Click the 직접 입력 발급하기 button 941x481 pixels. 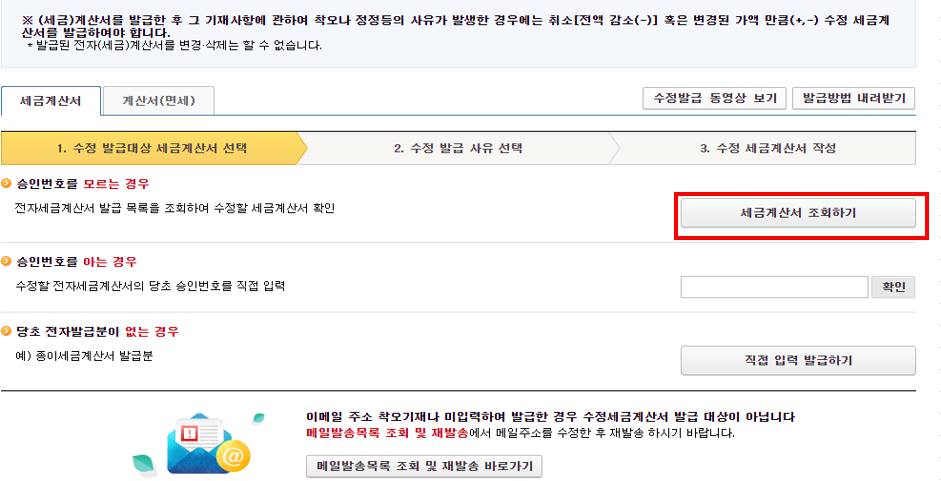click(x=798, y=360)
